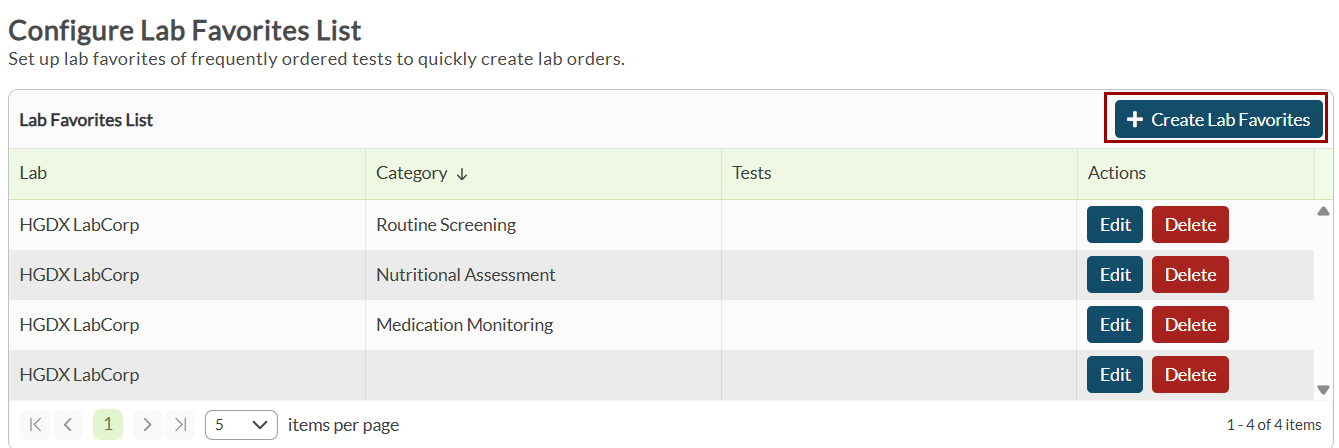Open the items per page dropdown

pos(241,425)
